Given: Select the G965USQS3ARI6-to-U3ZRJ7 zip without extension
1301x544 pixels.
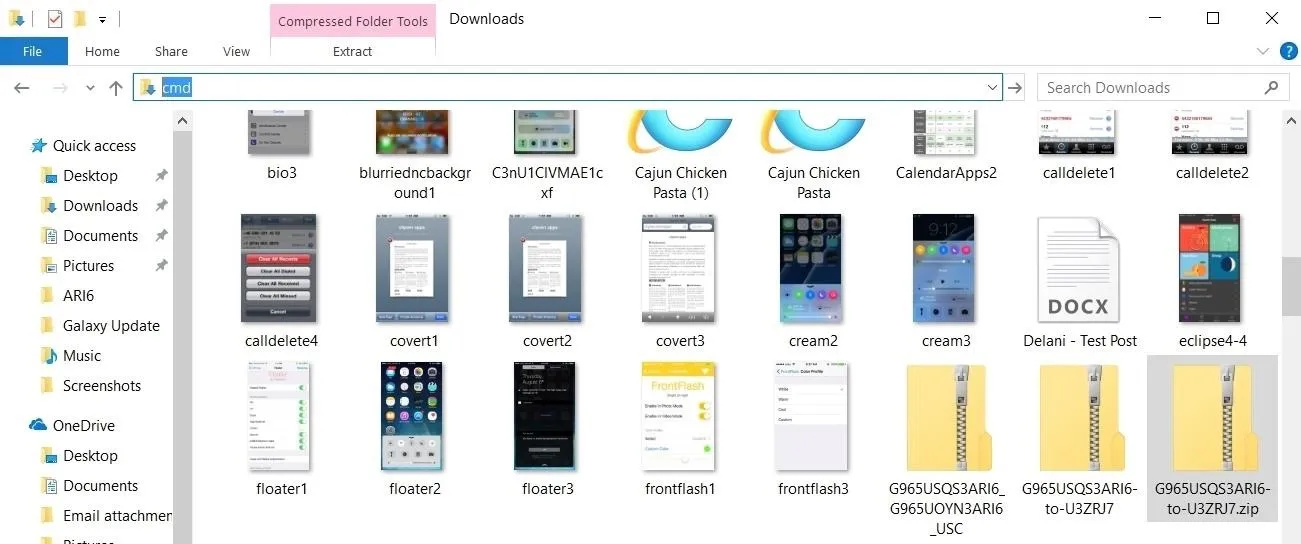Looking at the screenshot, I should point(1079,440).
